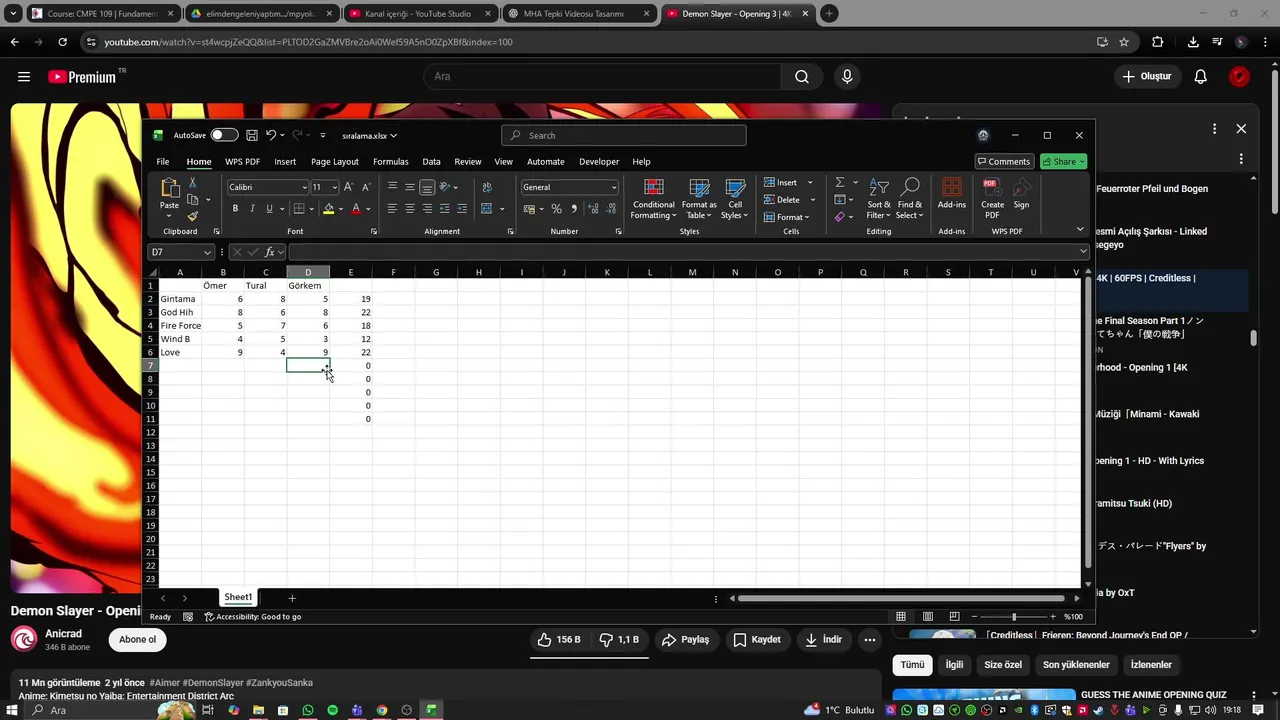
Task: Click the YouTube Ara search field
Action: point(603,76)
